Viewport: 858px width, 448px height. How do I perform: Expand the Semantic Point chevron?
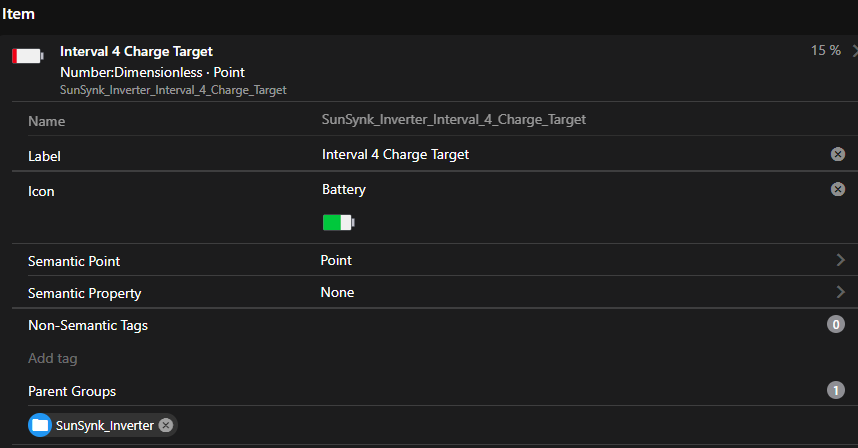coord(840,260)
